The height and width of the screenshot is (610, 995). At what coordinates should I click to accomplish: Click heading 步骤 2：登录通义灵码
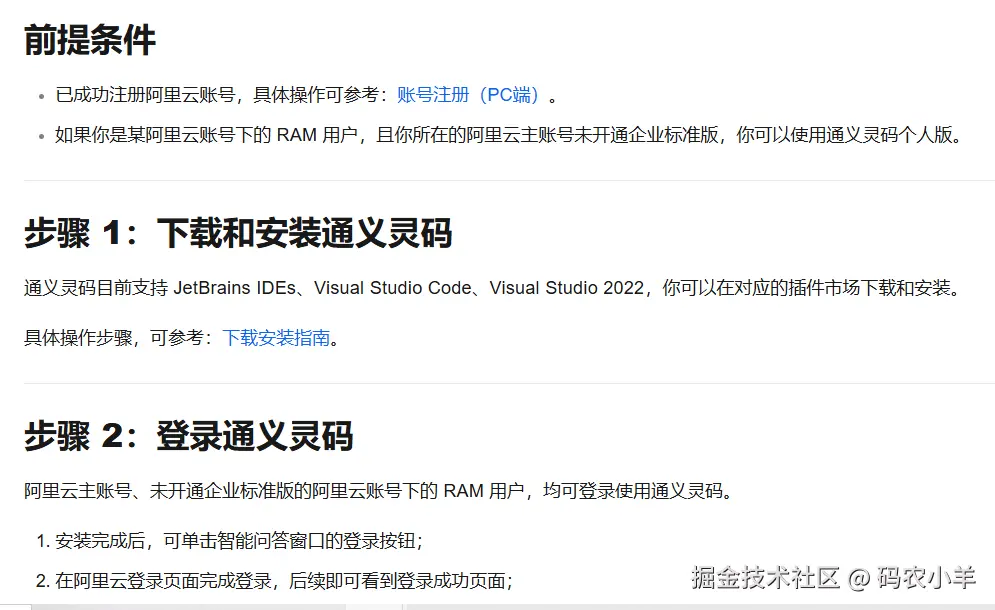[188, 436]
